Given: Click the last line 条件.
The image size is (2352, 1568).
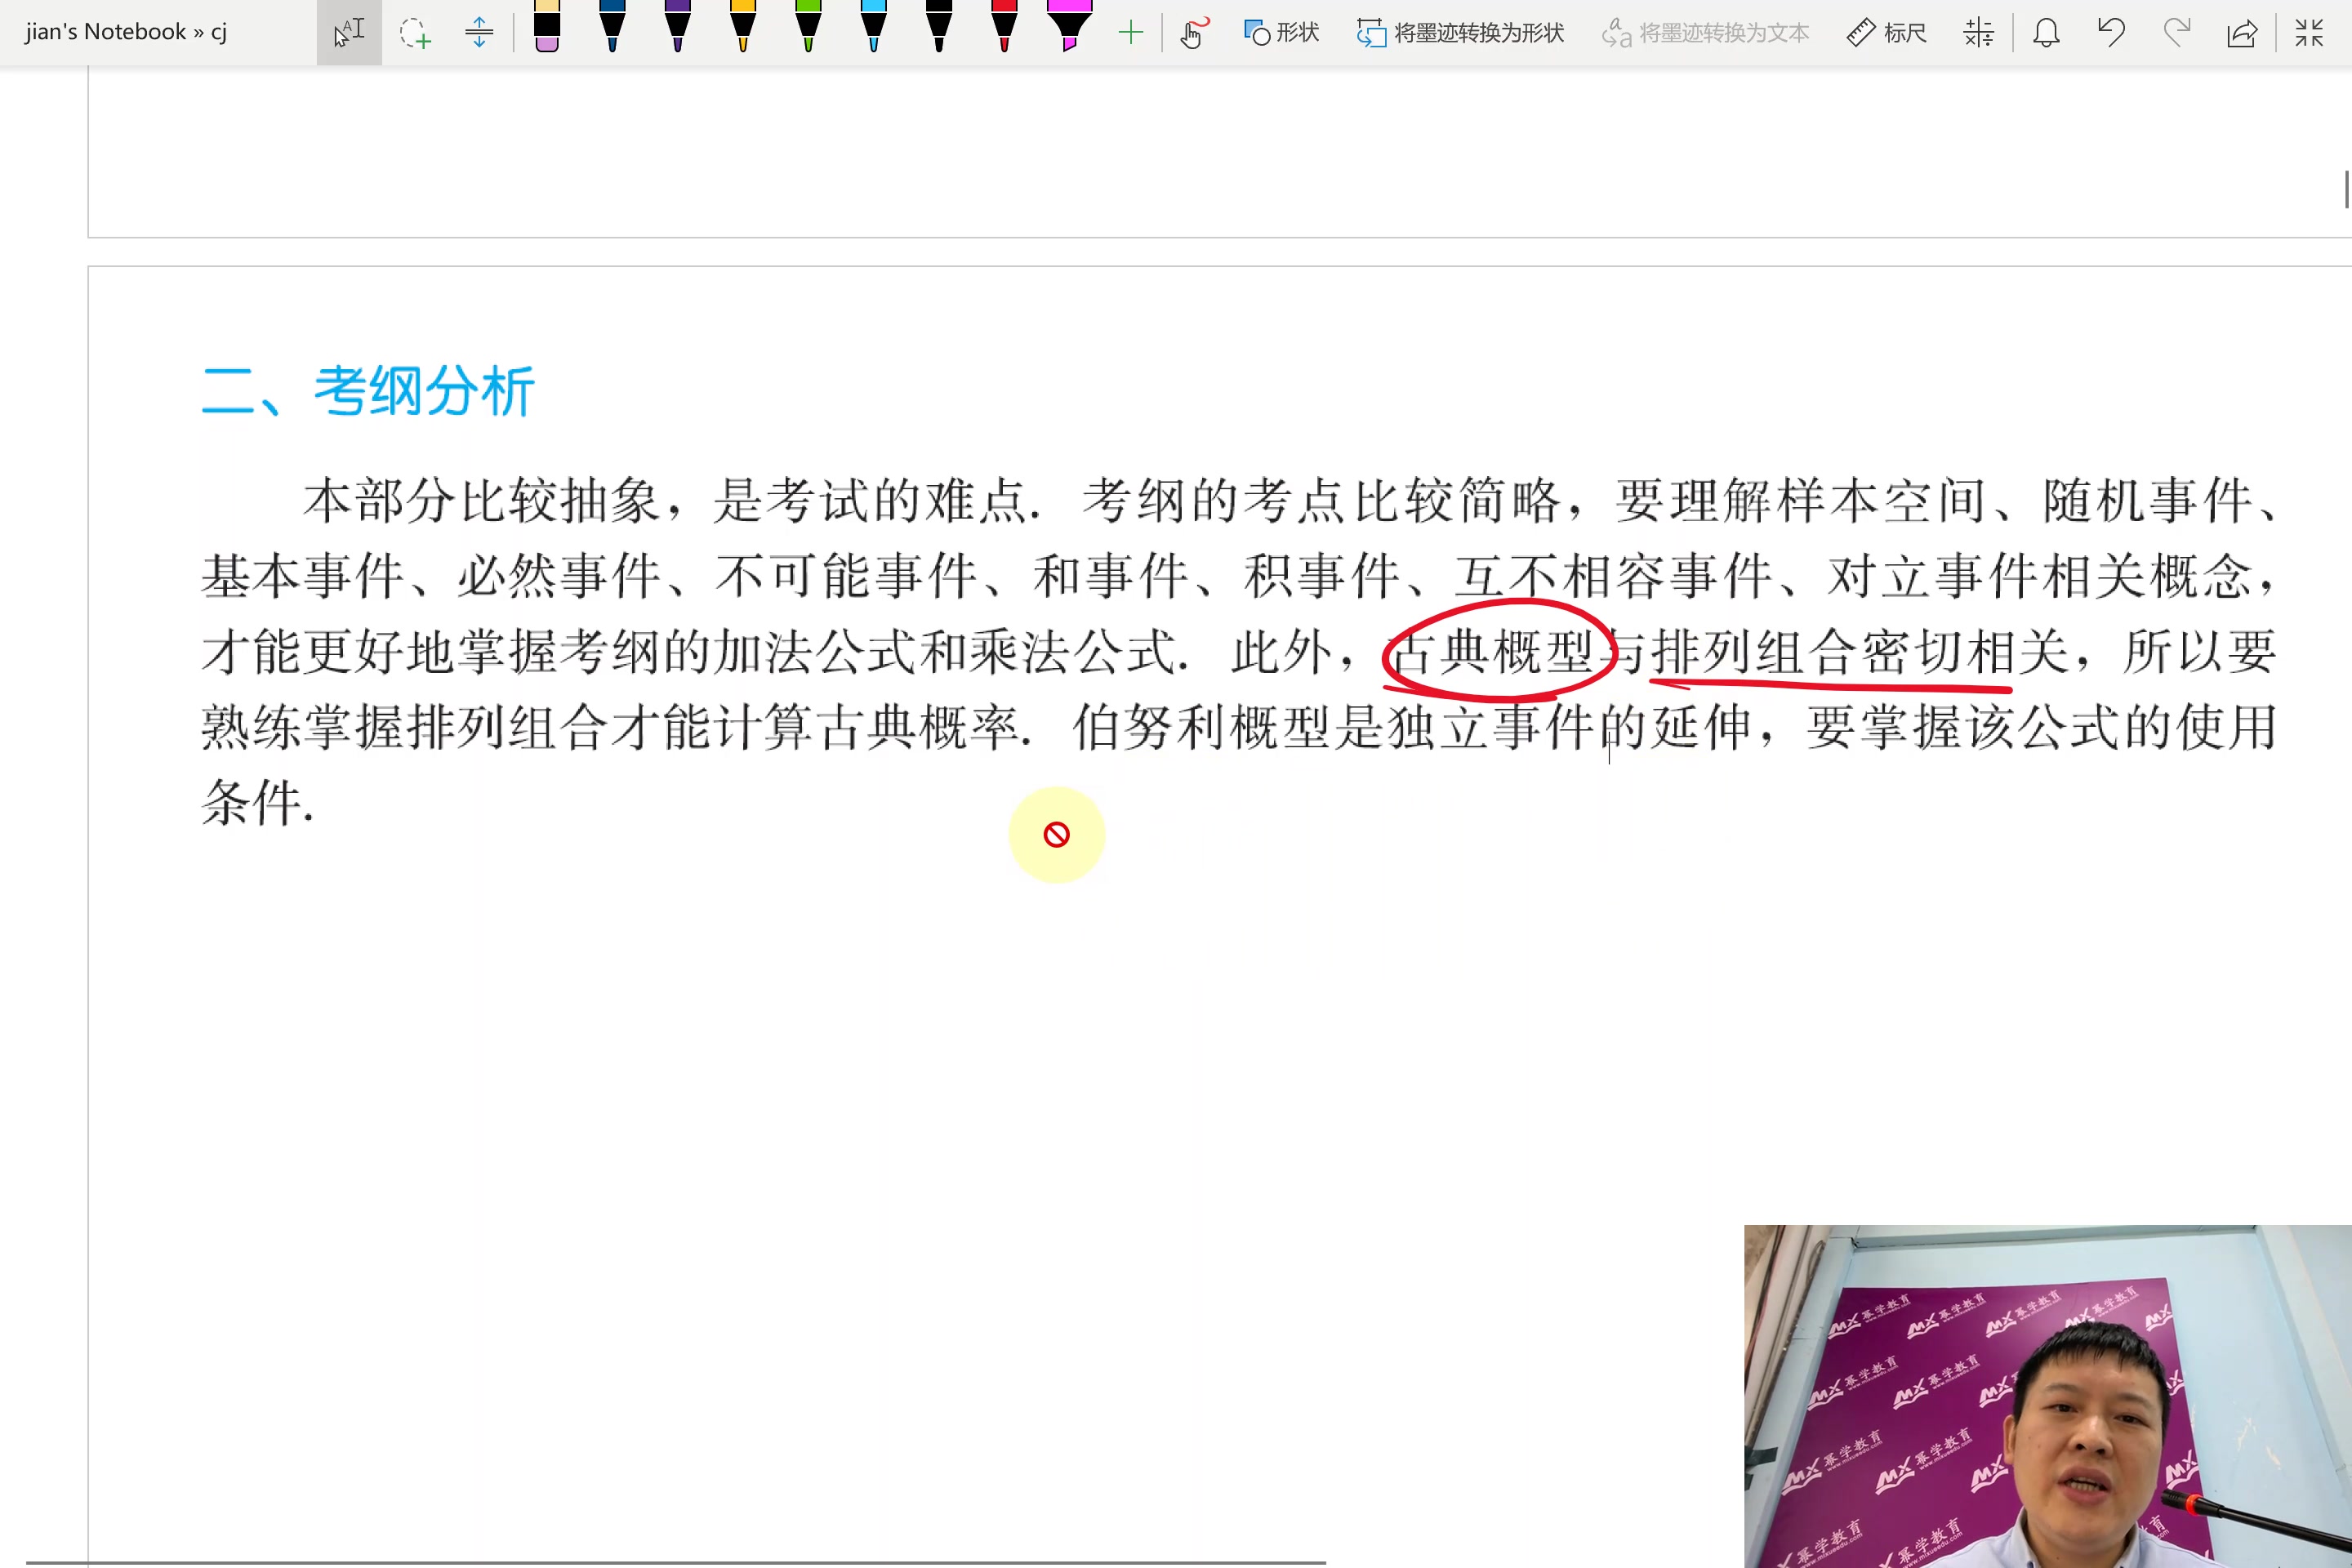Looking at the screenshot, I should click(x=258, y=802).
